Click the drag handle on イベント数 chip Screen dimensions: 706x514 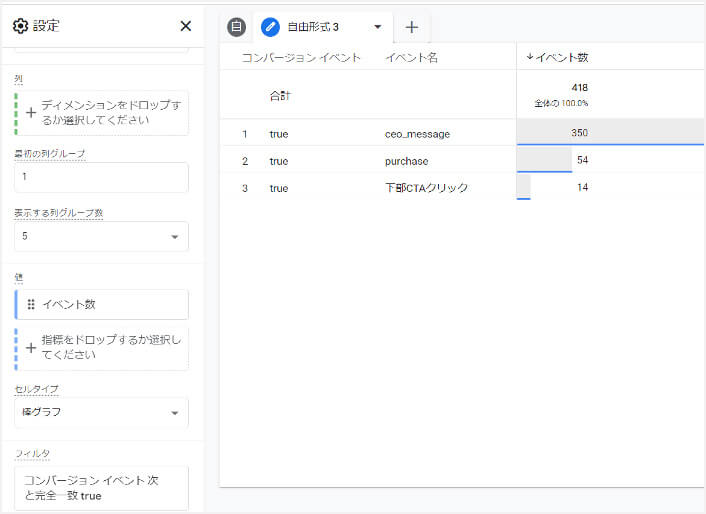click(31, 305)
